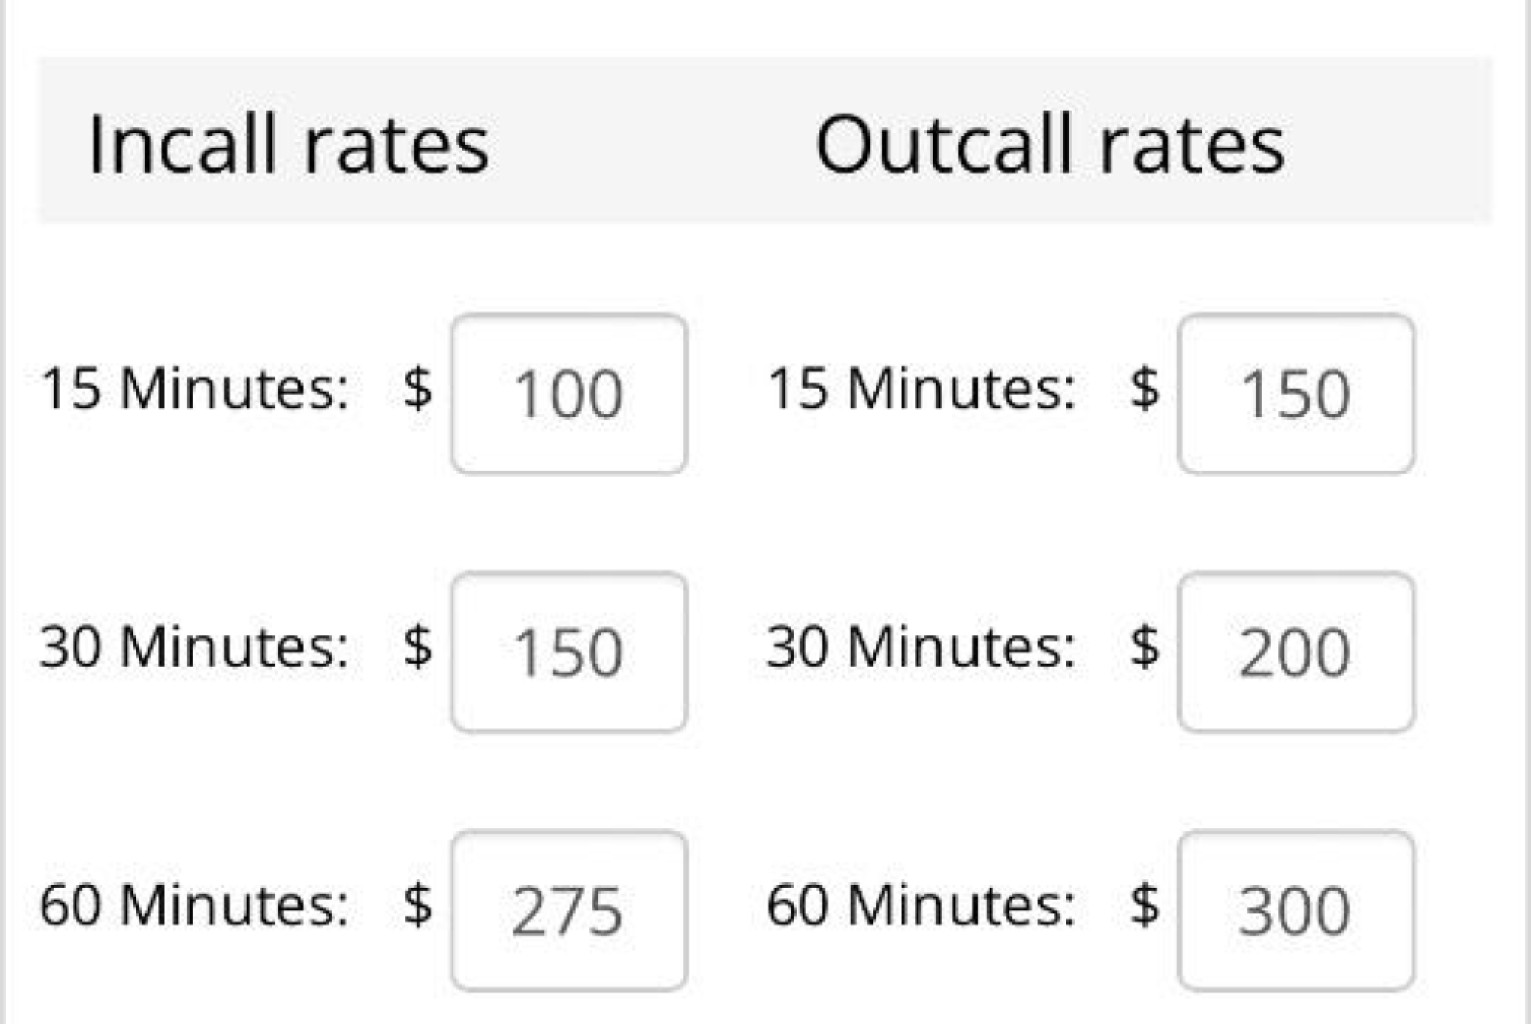1531x1024 pixels.
Task: Click the dollar sign beside Outcall 30 Minutes
Action: [1145, 646]
